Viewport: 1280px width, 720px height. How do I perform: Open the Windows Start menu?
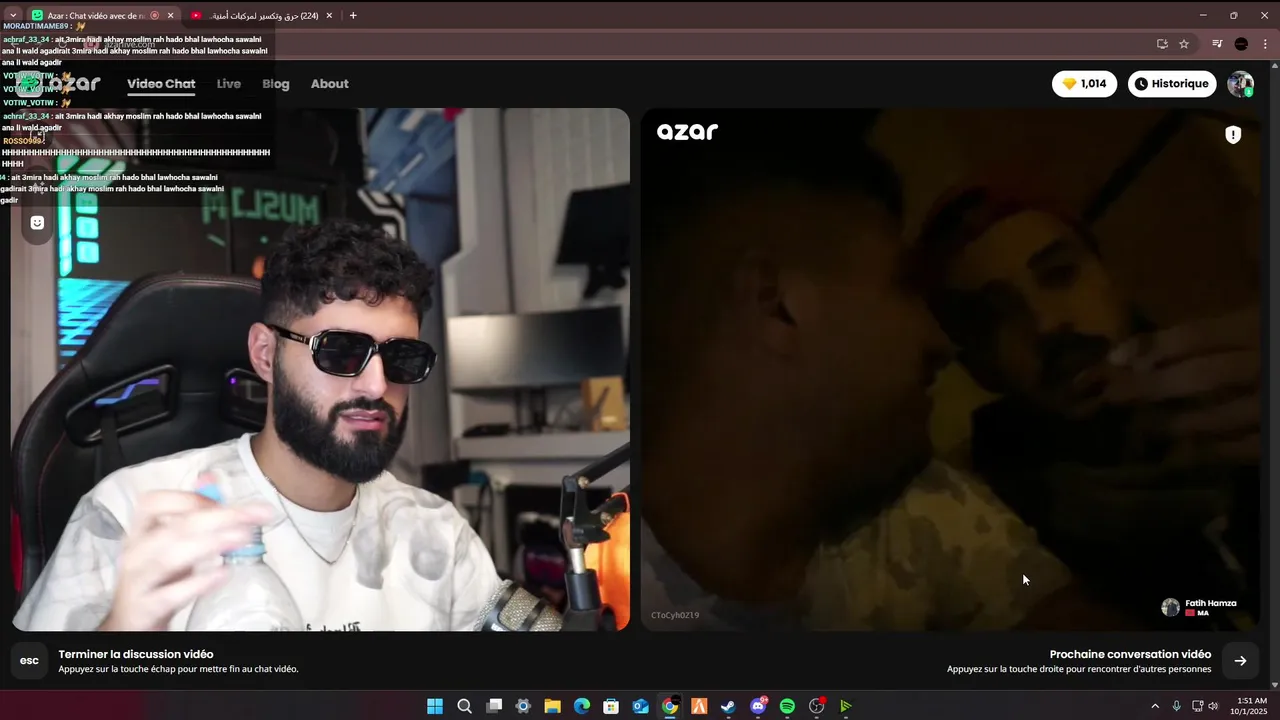click(x=435, y=706)
